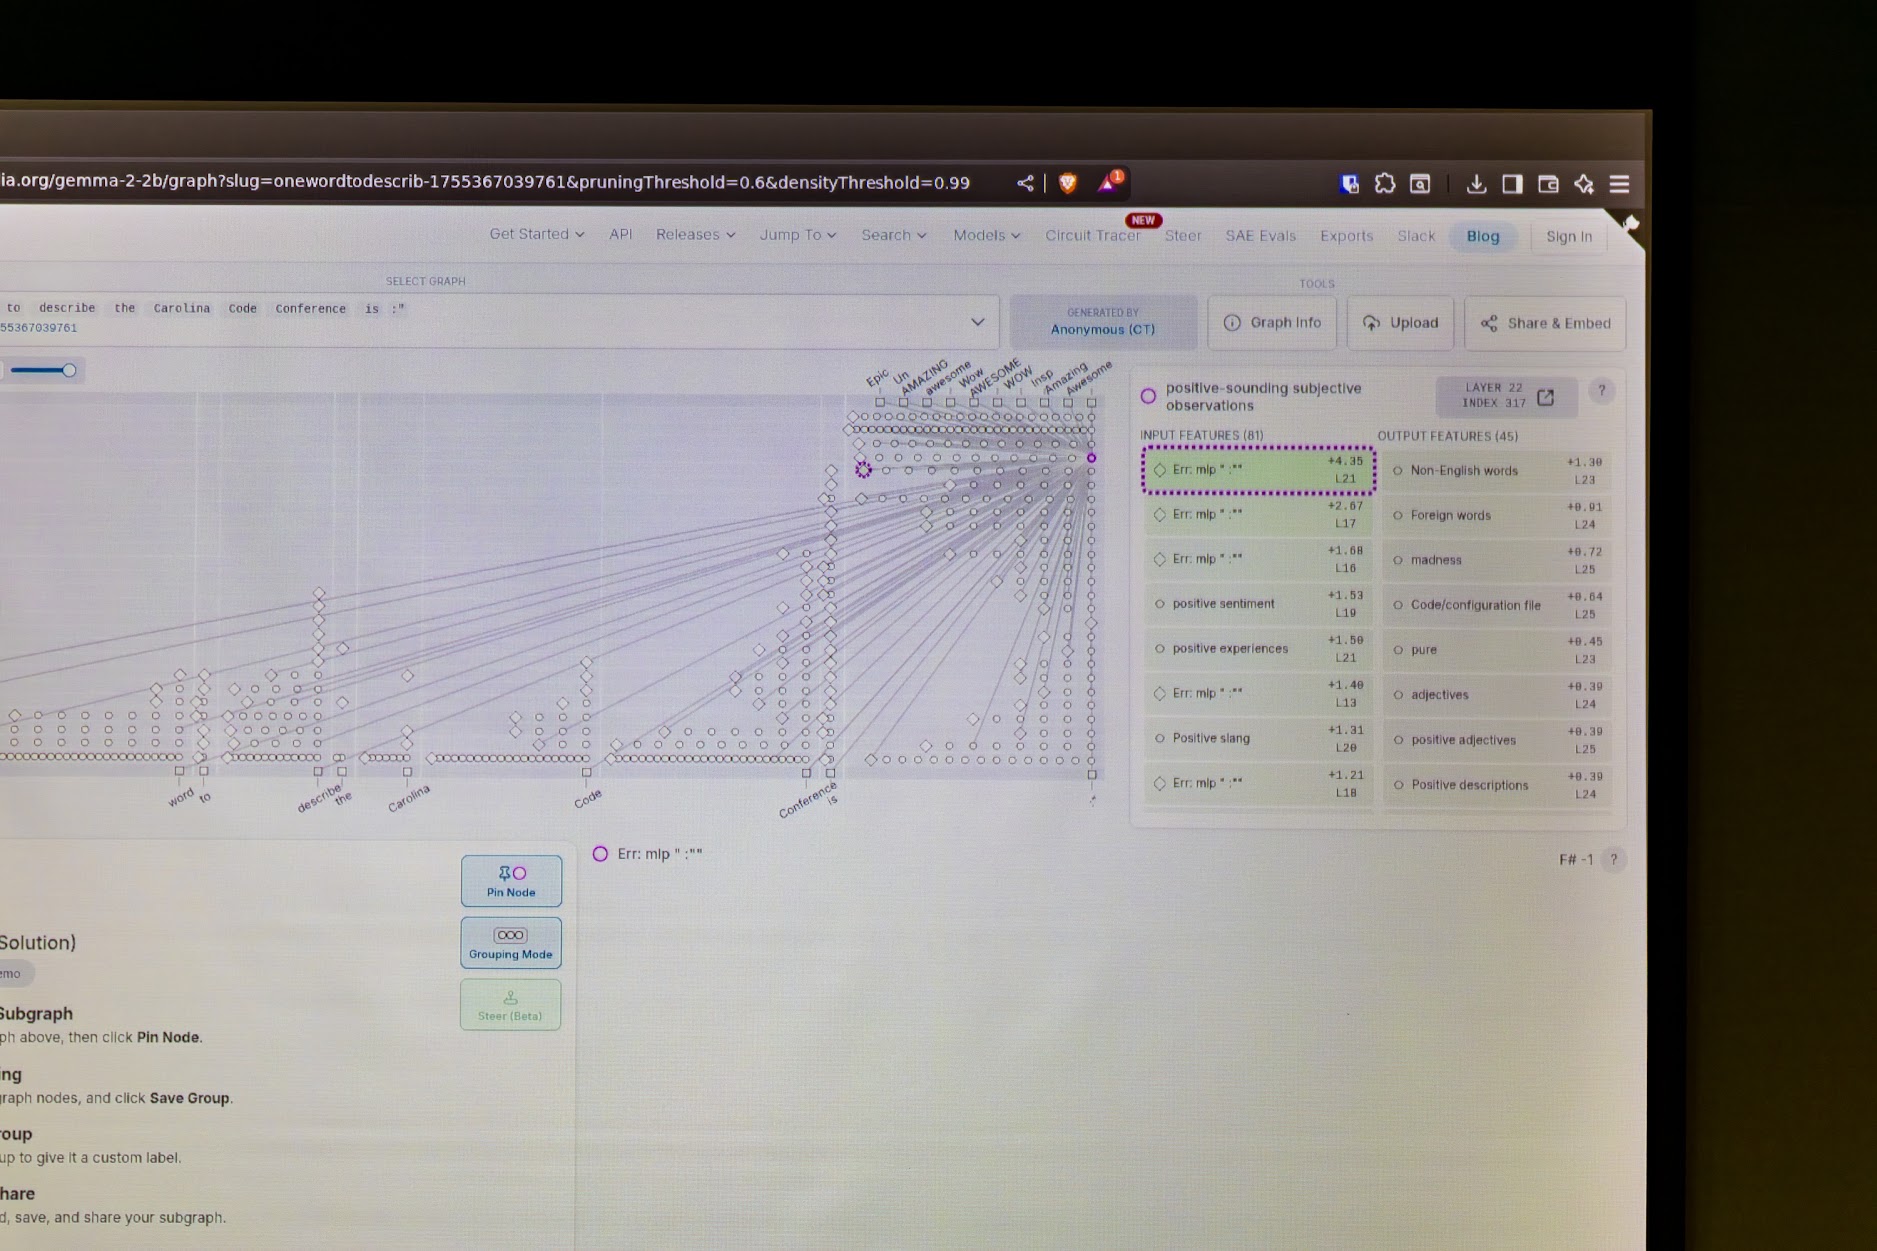Image resolution: width=1877 pixels, height=1251 pixels.
Task: Click Share & Embed
Action: click(x=1546, y=323)
